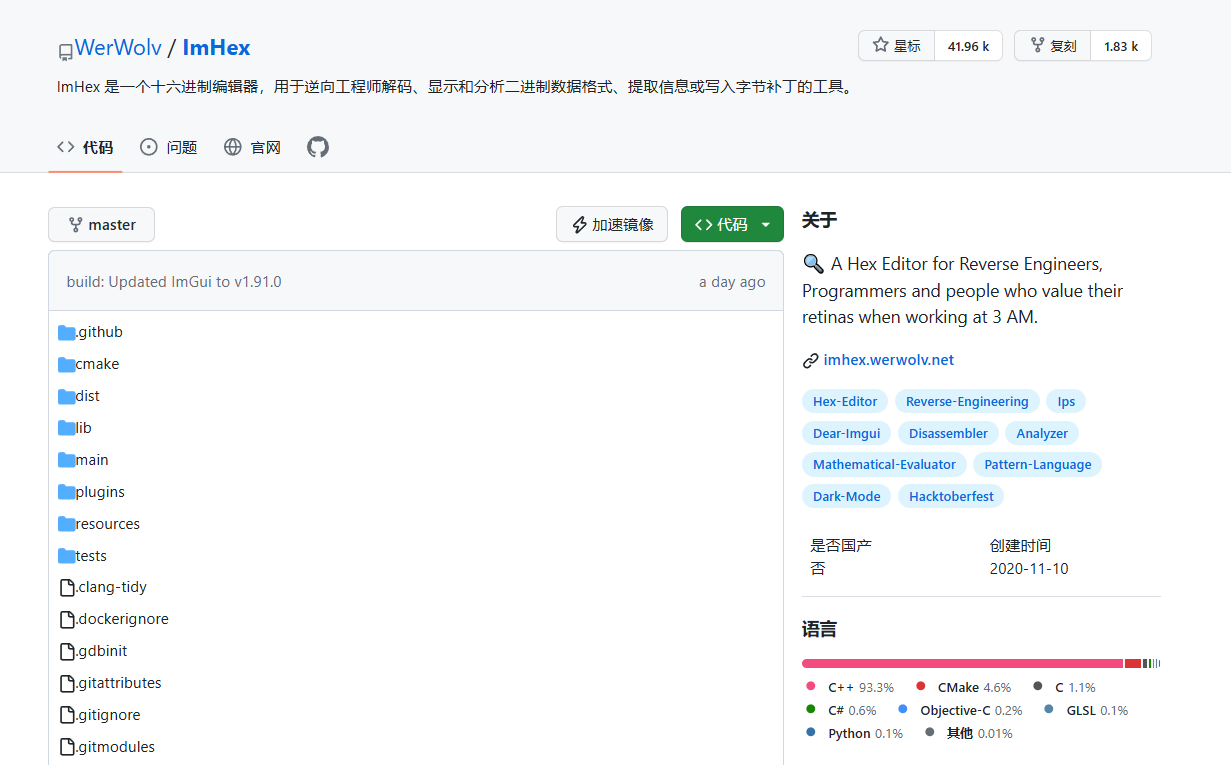Click the Hex-Editor topic tag
Viewport: 1231px width, 765px height.
[x=845, y=402]
